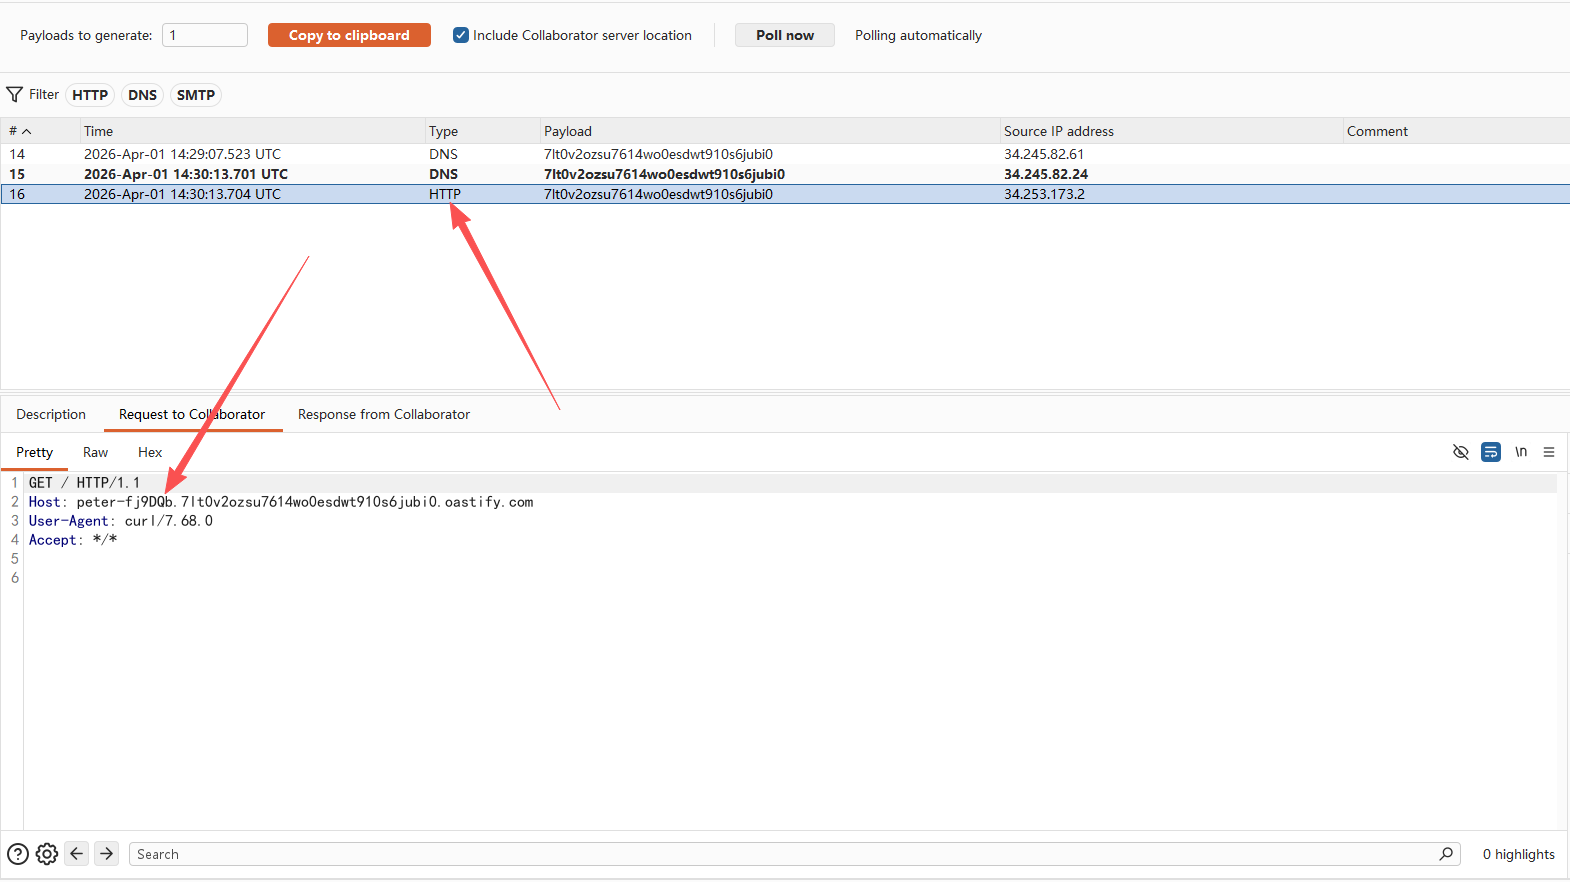This screenshot has width=1570, height=882.
Task: Toggle the hide non-printable characters eye icon
Action: (1460, 452)
